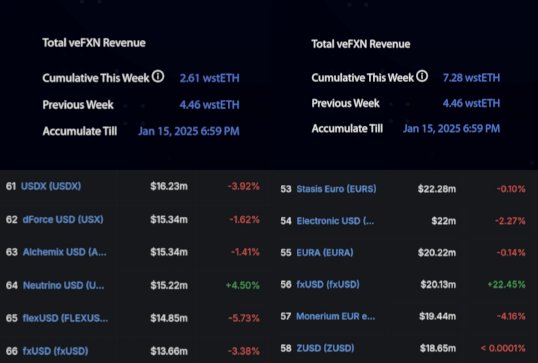538x363 pixels.
Task: Open Neutrino USD row link
Action: (63, 285)
